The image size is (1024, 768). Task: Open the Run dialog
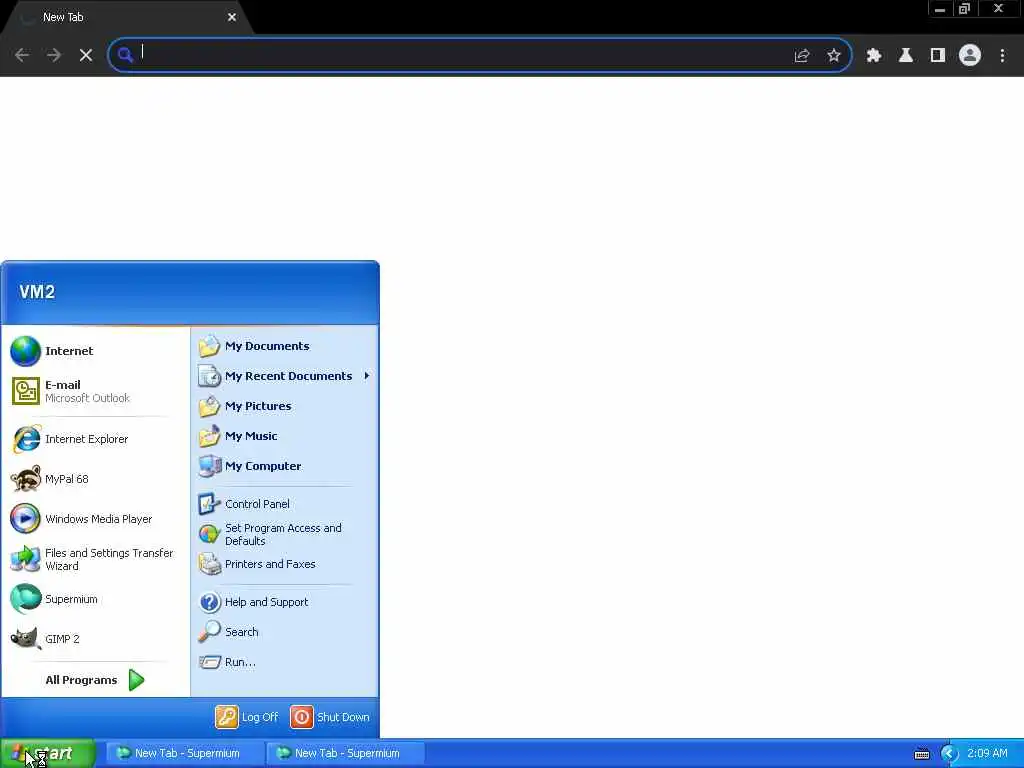pos(284,662)
